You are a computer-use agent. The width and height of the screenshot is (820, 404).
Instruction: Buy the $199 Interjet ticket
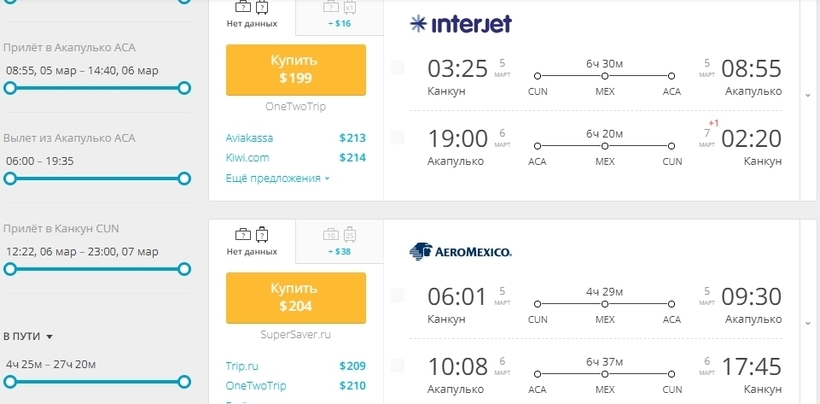(296, 70)
